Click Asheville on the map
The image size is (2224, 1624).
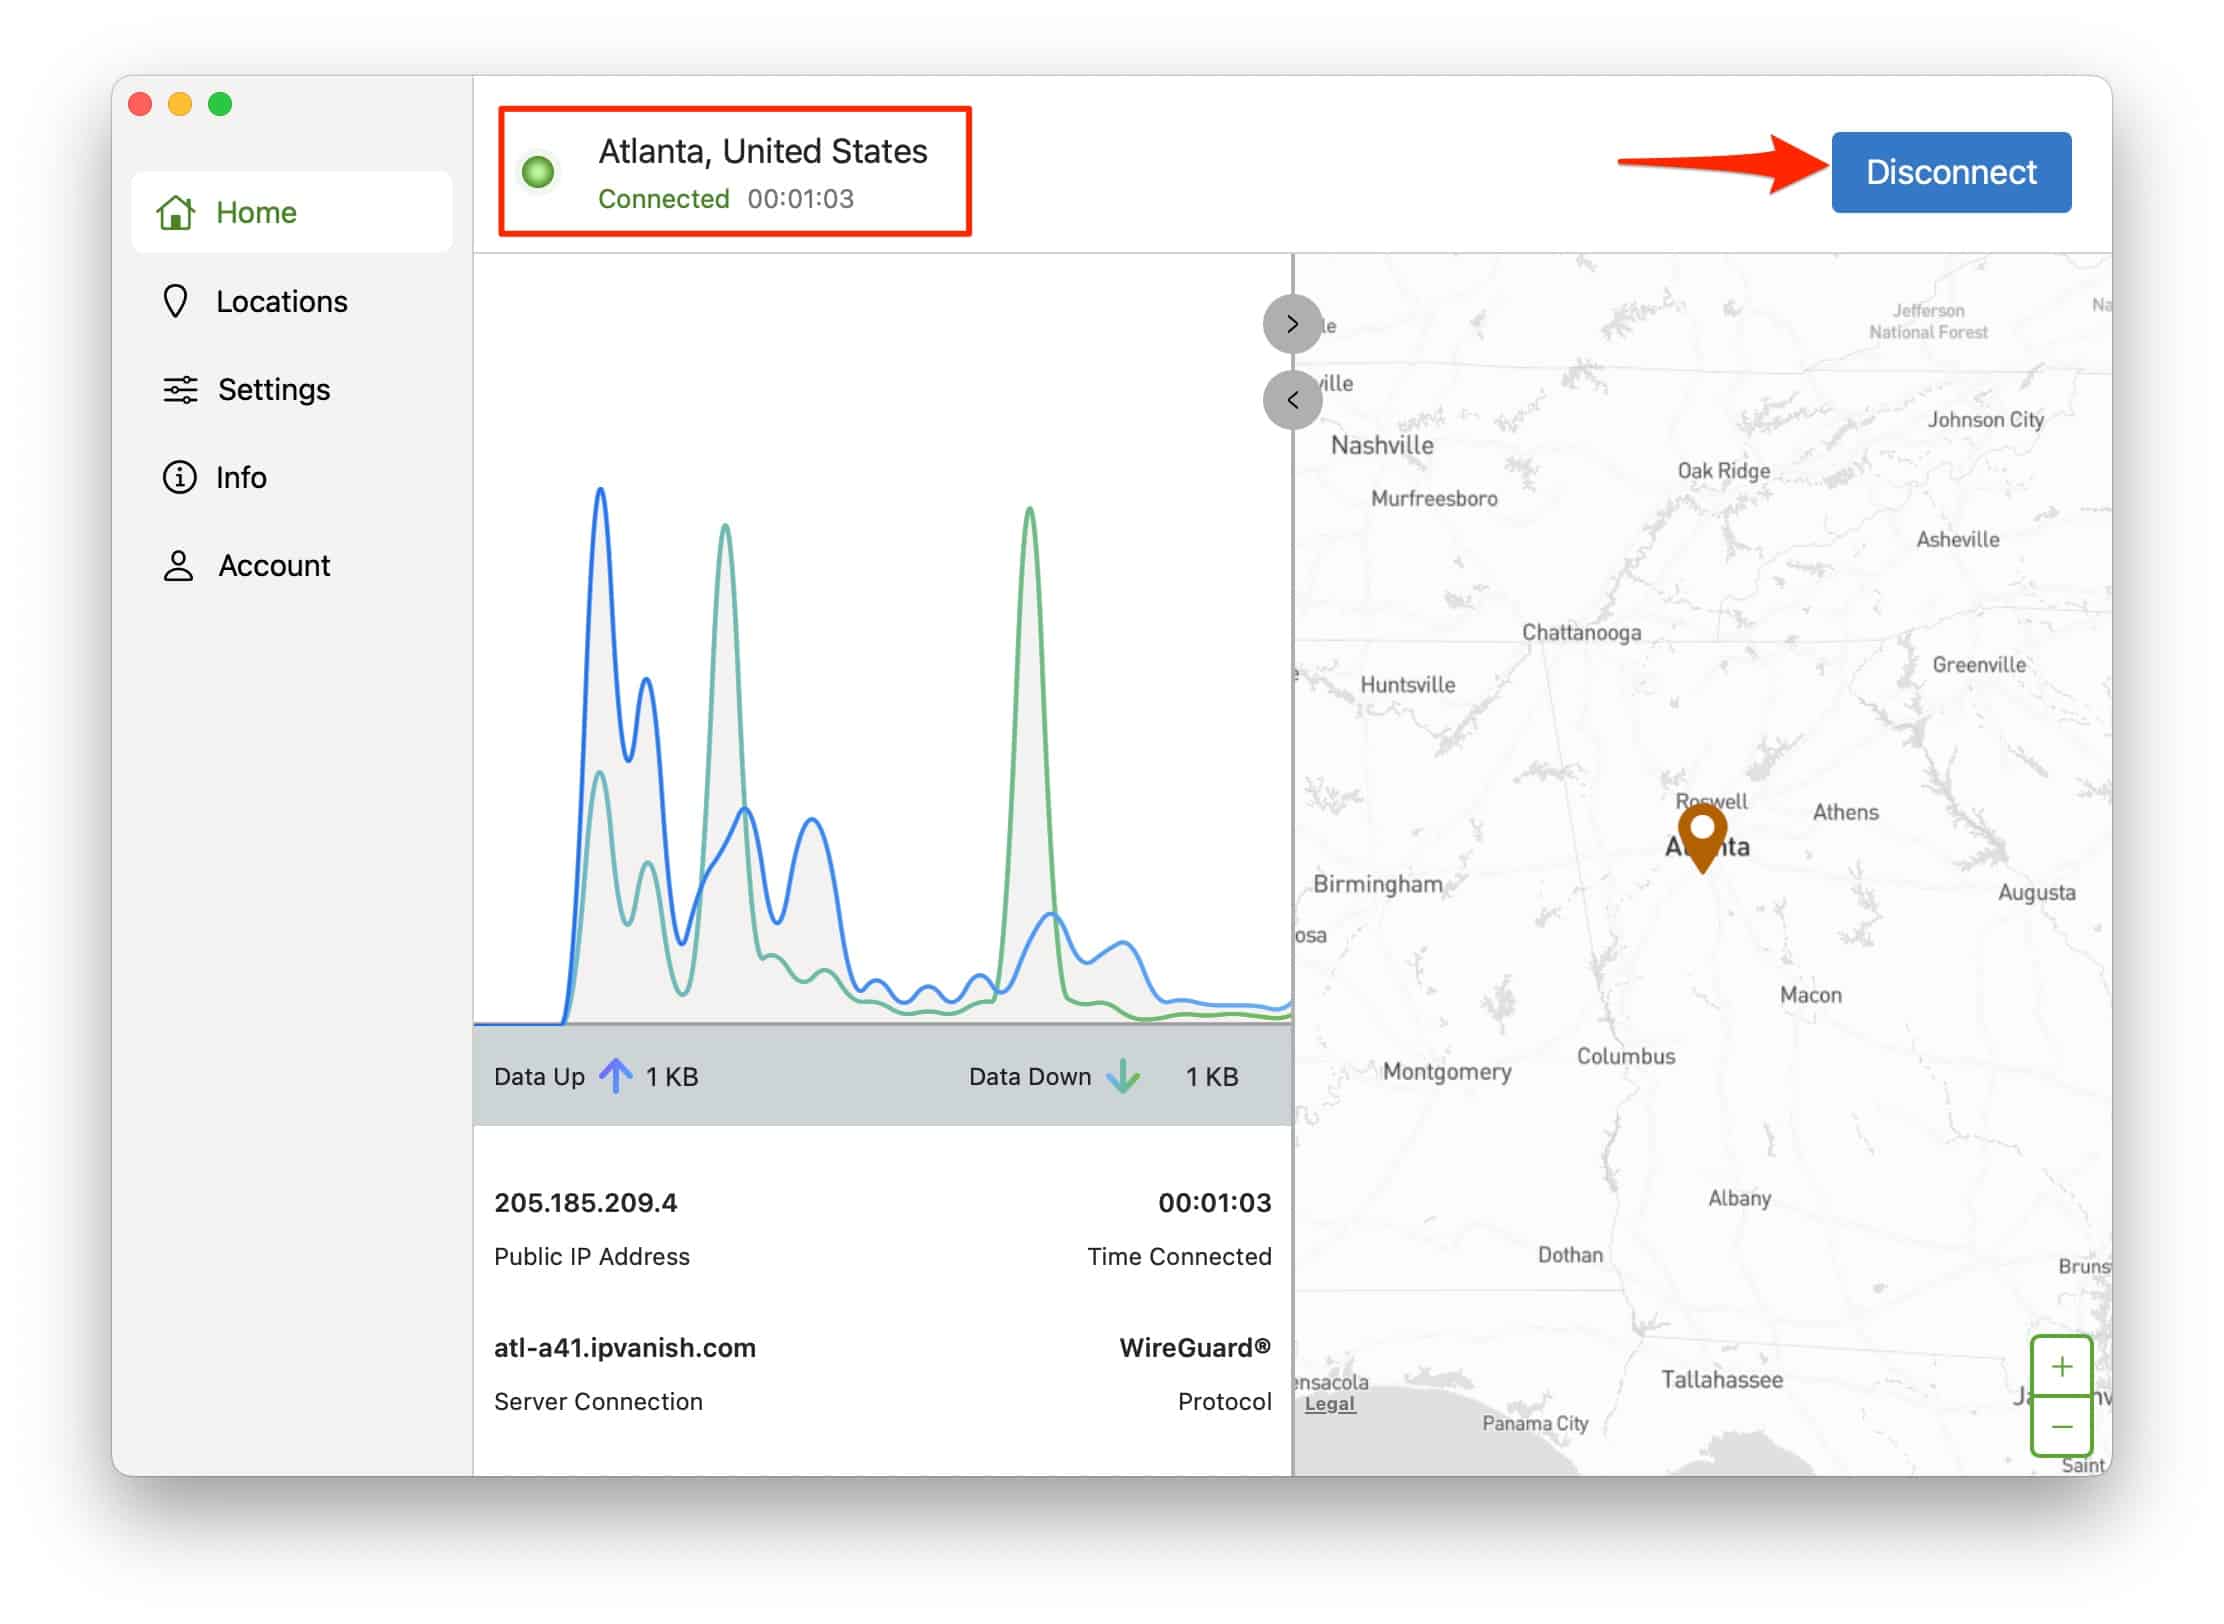[1958, 540]
